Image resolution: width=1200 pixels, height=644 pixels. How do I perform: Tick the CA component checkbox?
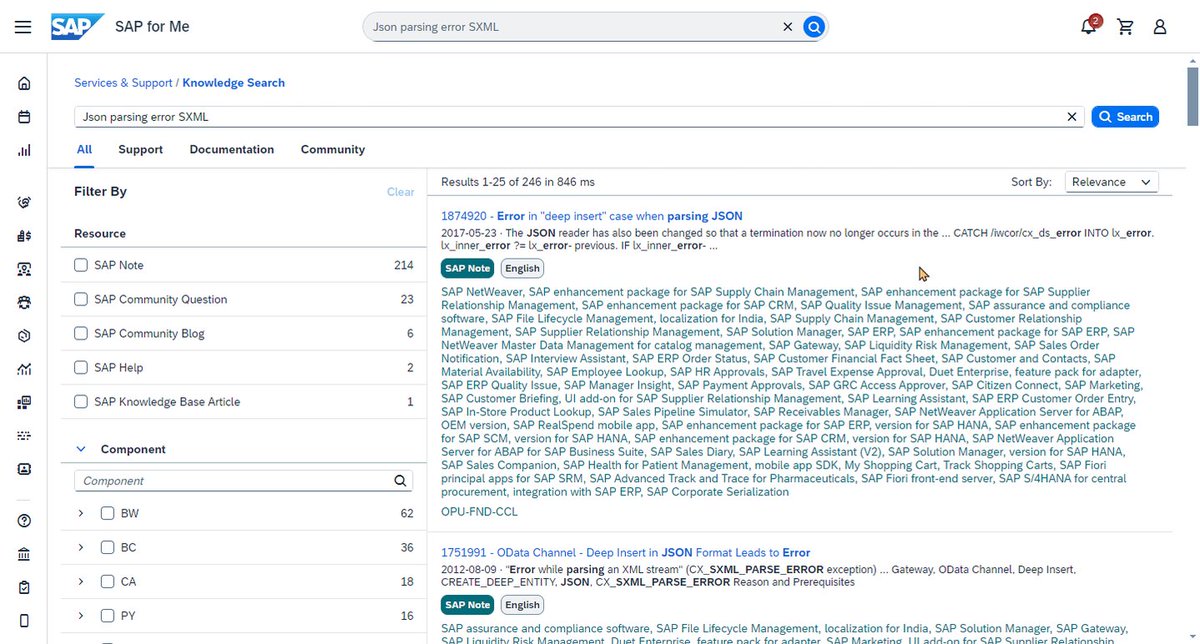107,581
